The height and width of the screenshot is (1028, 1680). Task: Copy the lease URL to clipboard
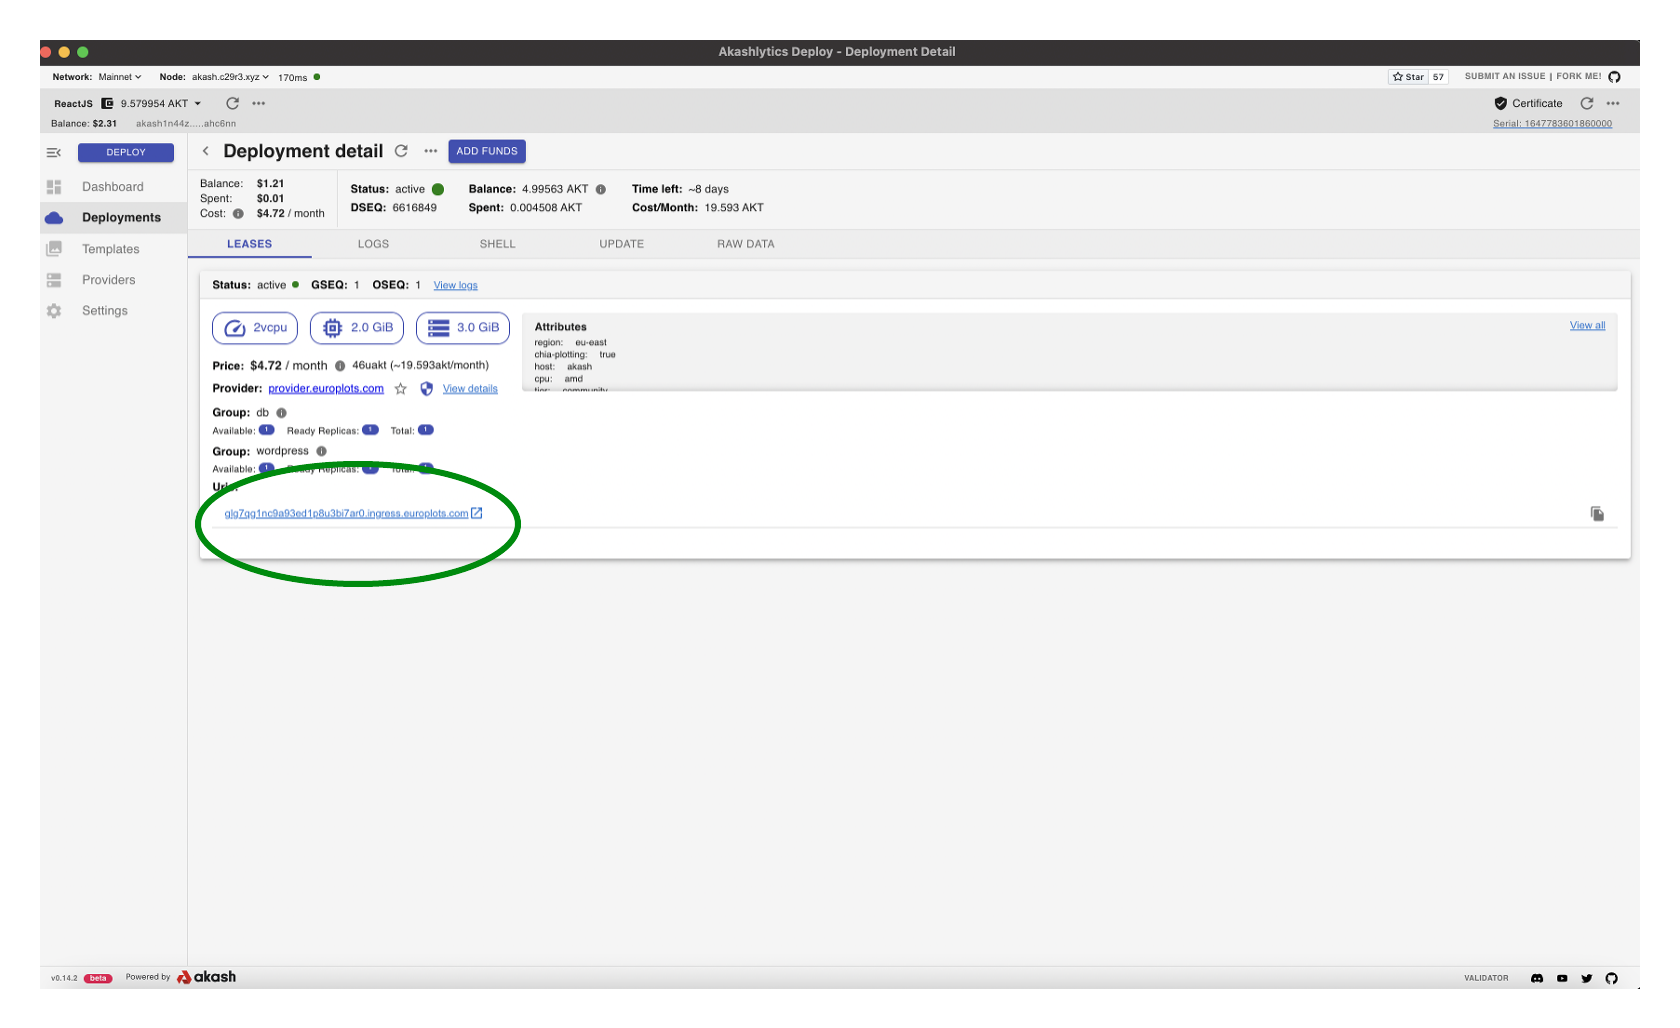tap(1597, 514)
